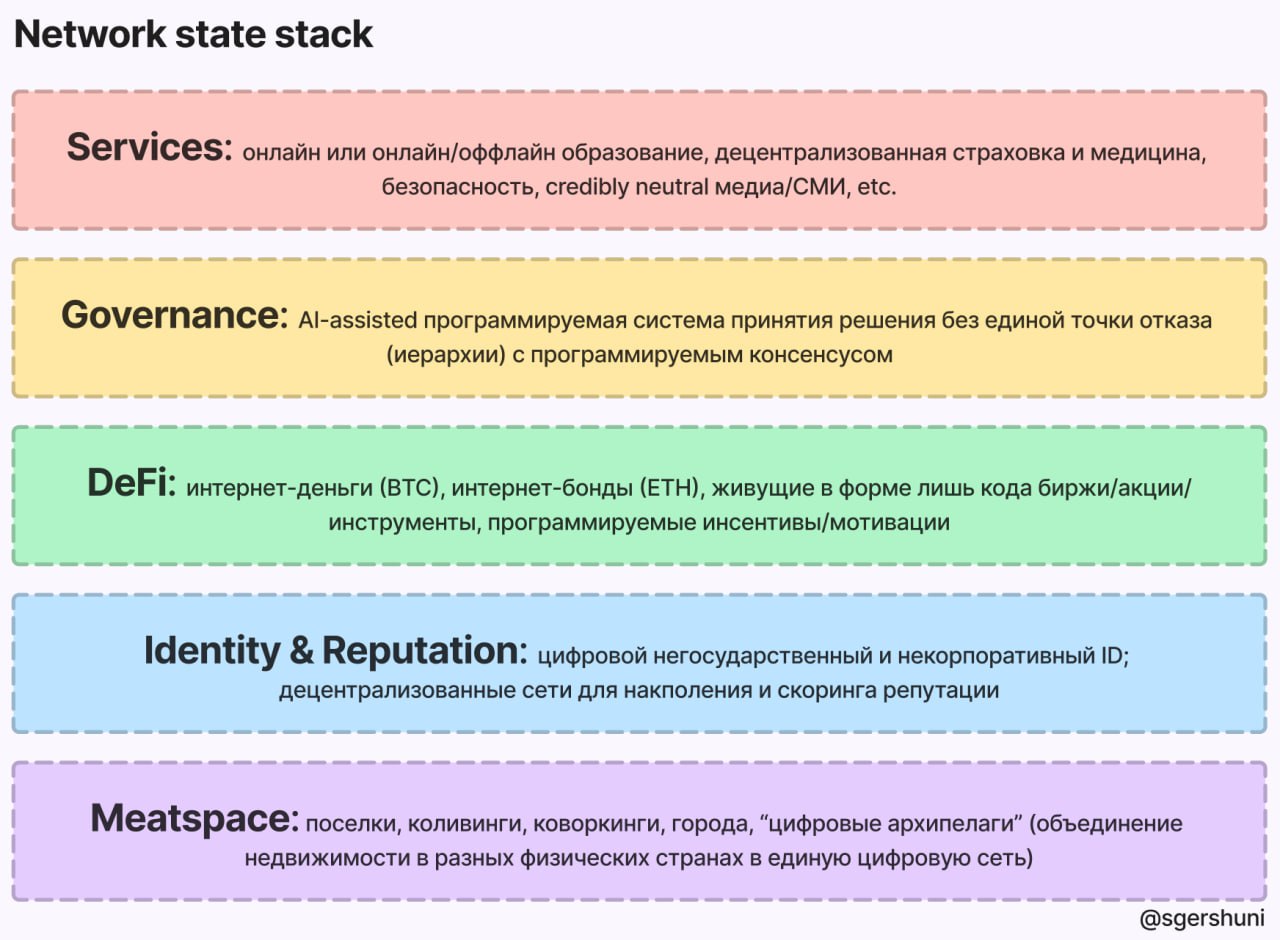
Task: Click the "Meatspace:" heading
Action: pos(194,819)
